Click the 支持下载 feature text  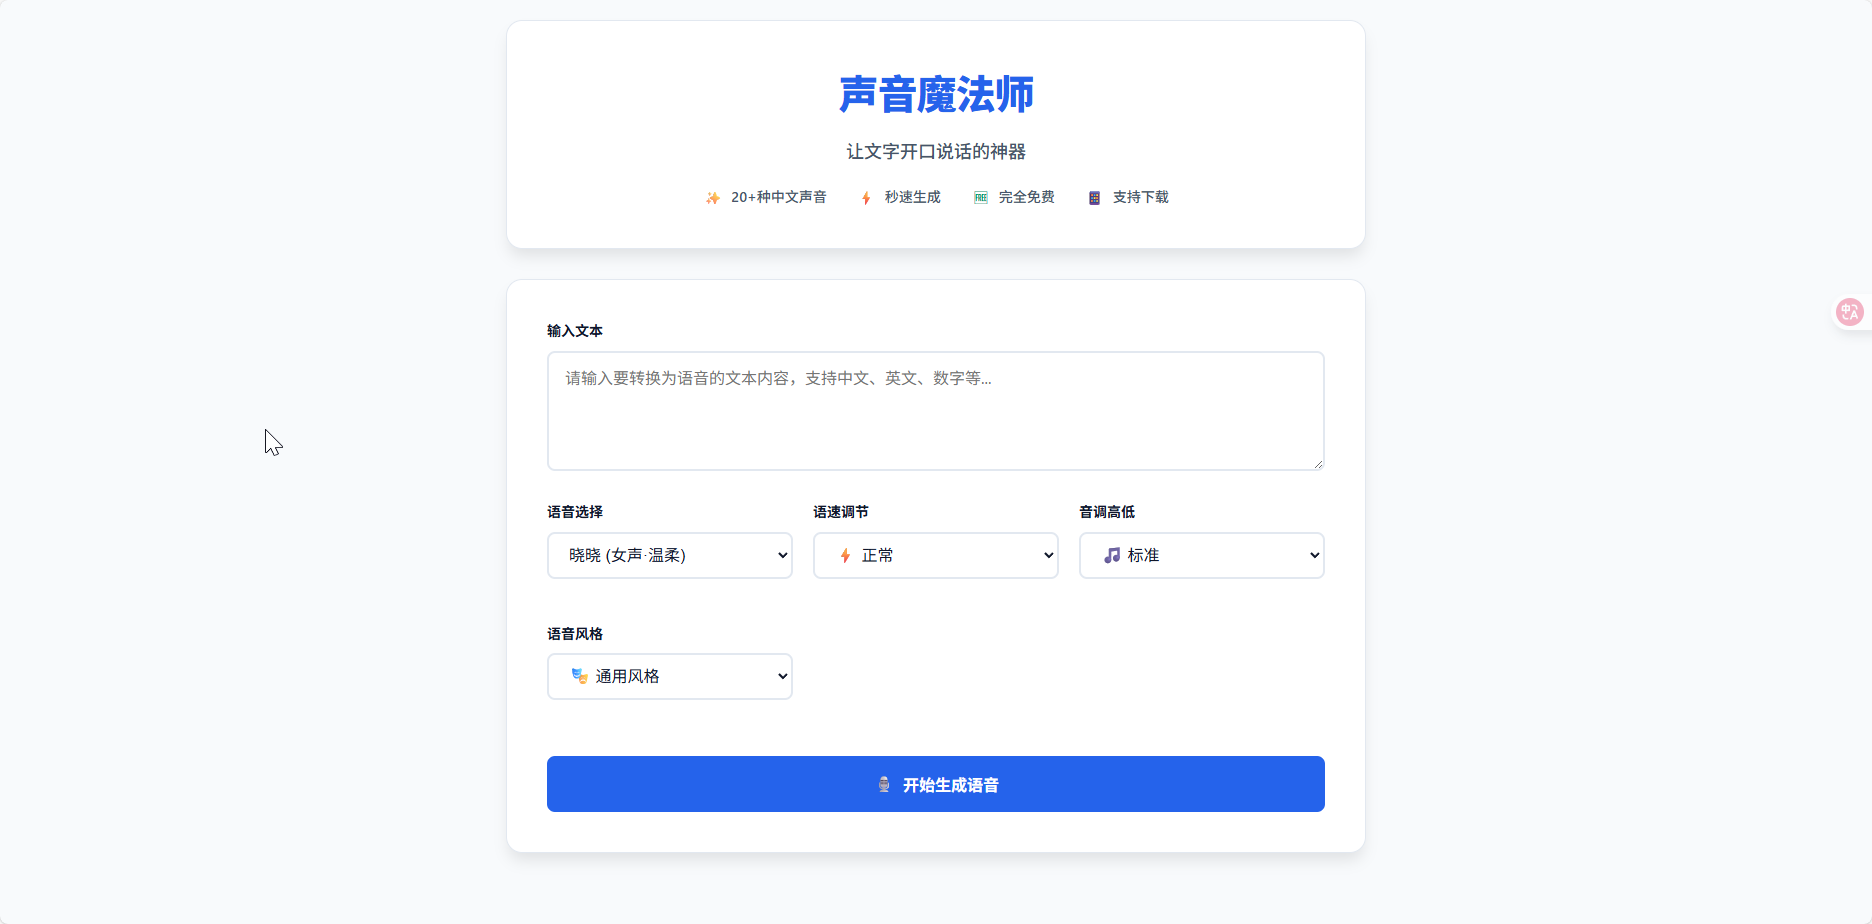pos(1141,197)
